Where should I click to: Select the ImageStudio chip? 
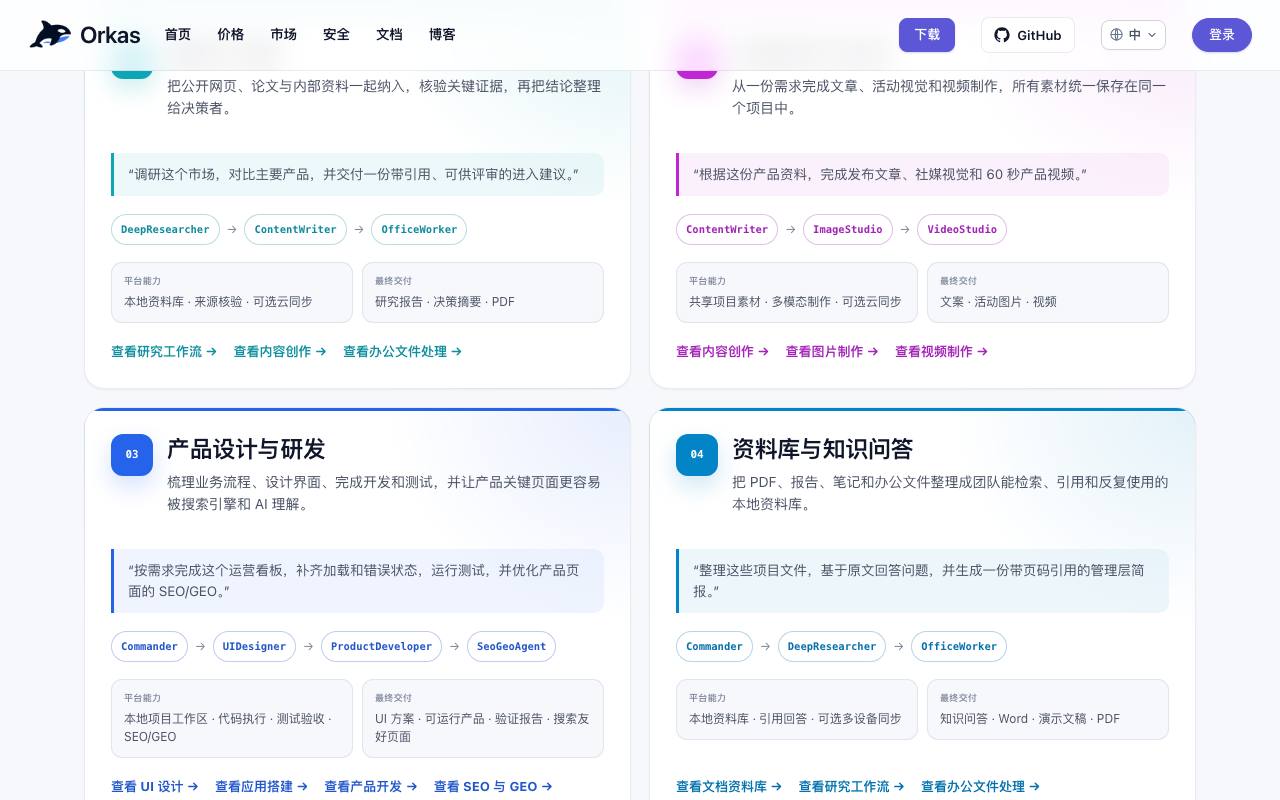coord(848,230)
